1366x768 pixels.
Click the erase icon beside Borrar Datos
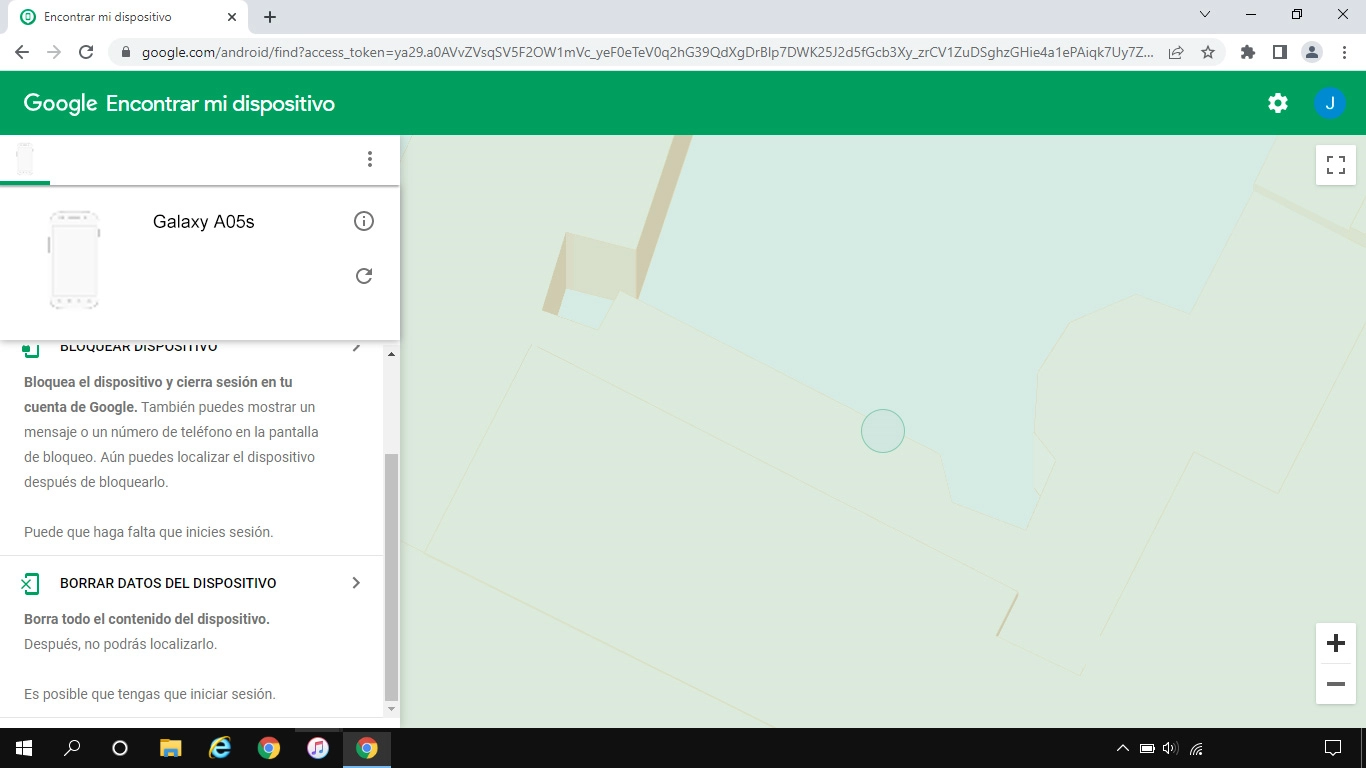[30, 582]
